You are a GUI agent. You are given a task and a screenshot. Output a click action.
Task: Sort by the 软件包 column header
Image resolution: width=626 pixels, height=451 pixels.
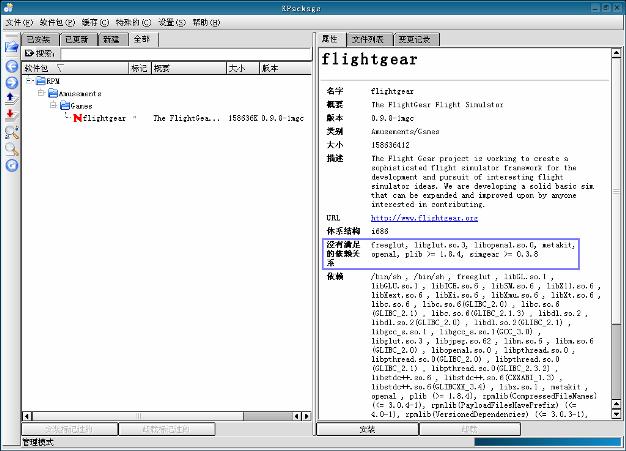pyautogui.click(x=75, y=68)
